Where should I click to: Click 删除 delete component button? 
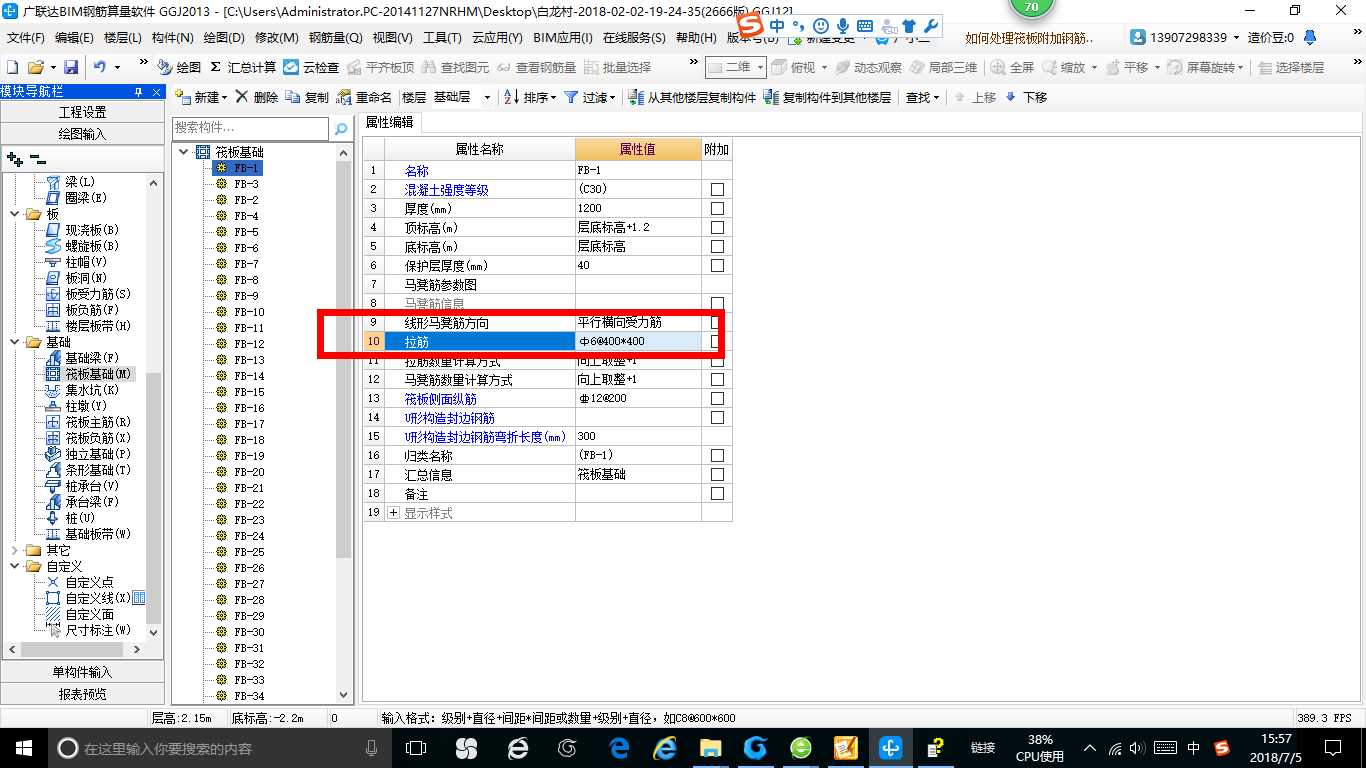point(257,97)
